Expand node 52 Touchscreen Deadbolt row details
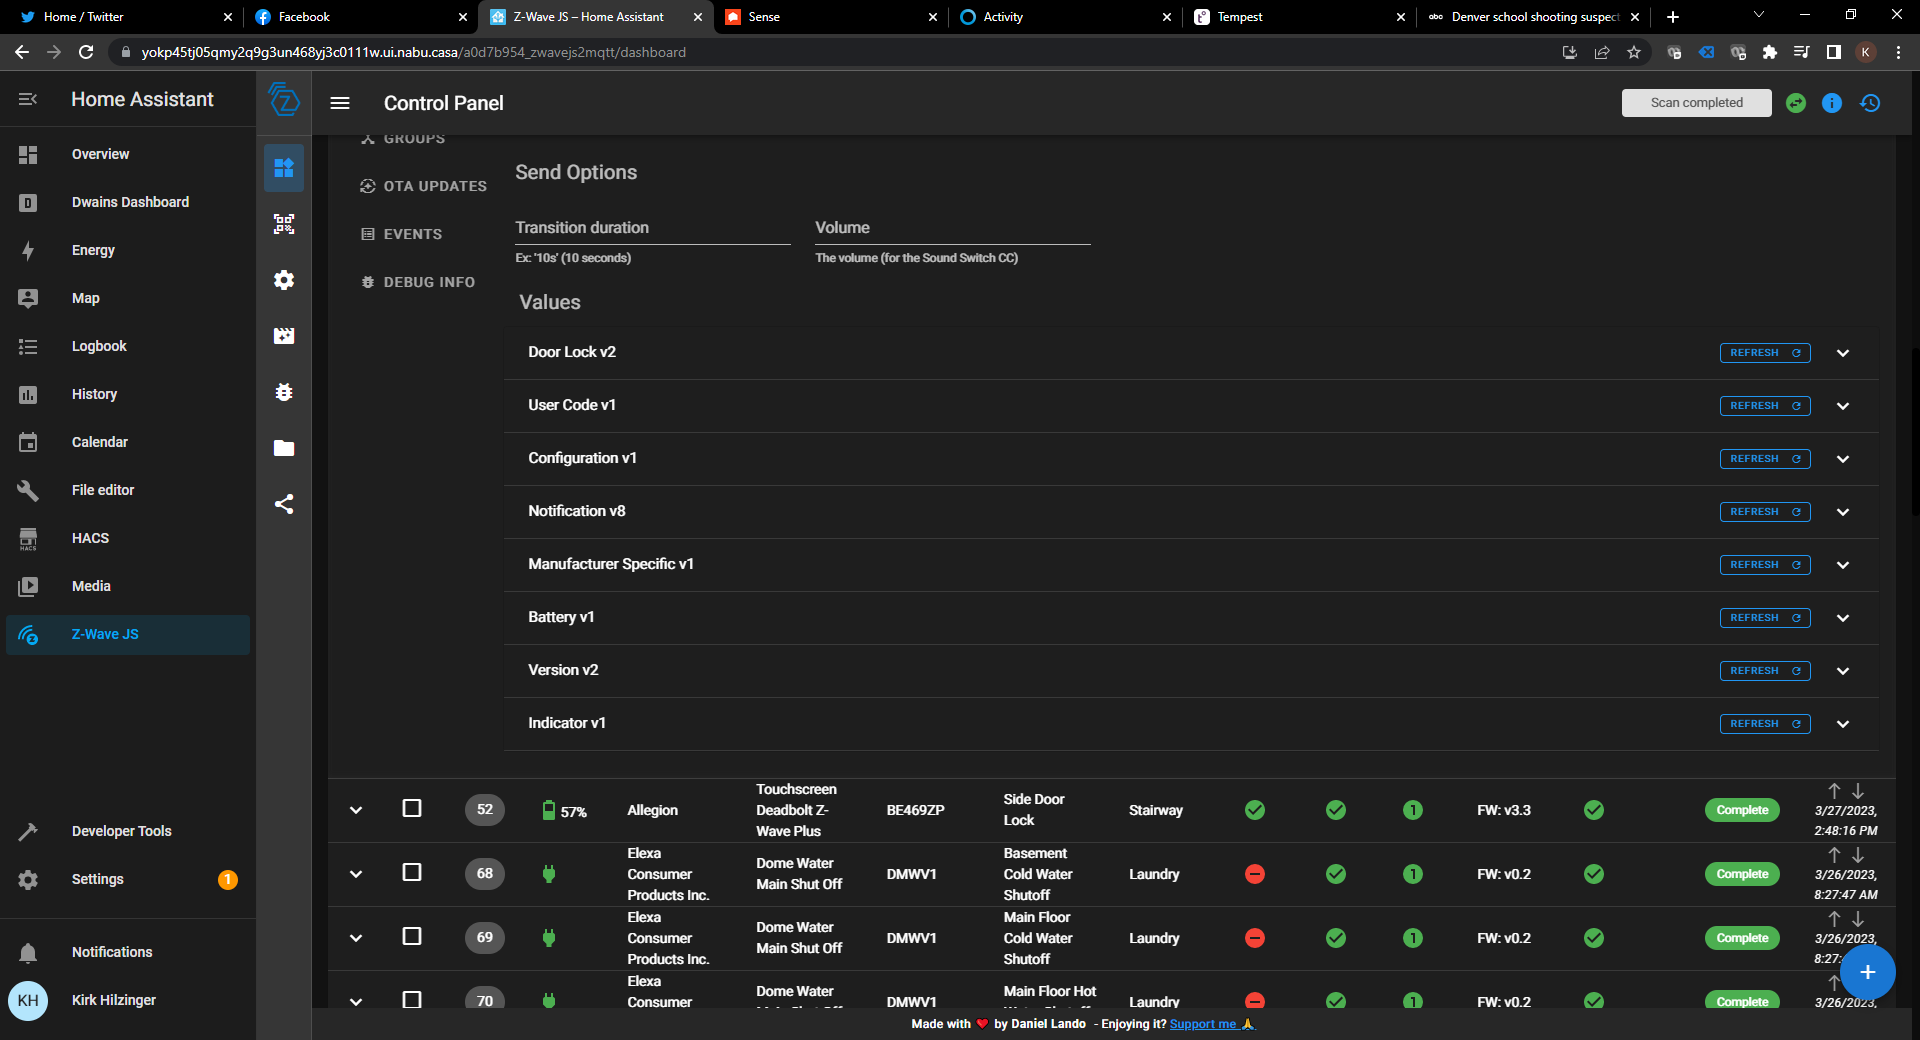This screenshot has width=1920, height=1040. point(356,810)
